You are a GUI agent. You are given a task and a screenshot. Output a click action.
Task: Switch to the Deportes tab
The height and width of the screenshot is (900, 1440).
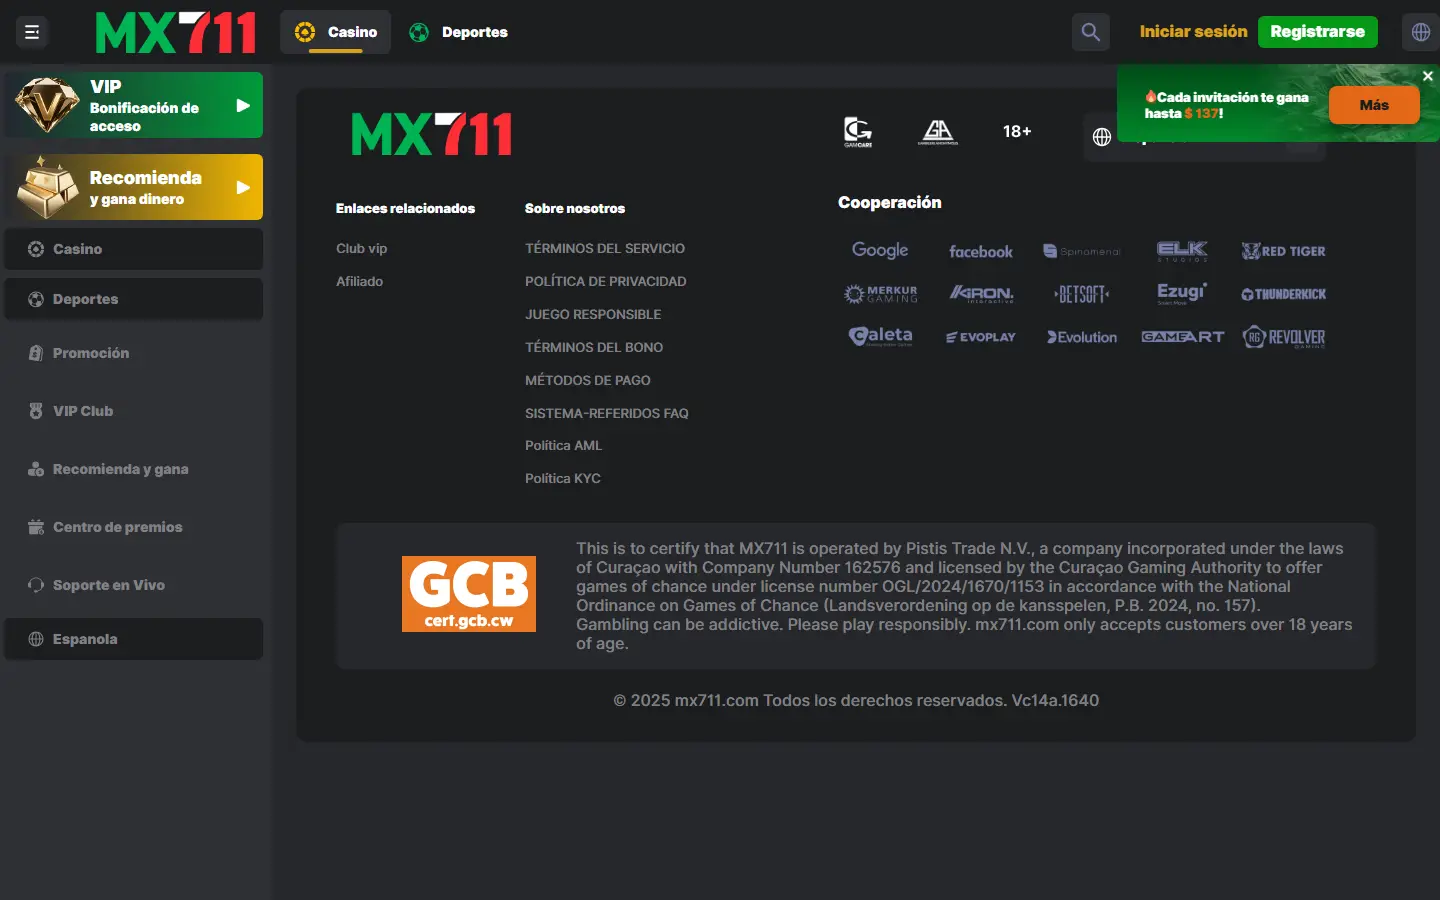tap(458, 32)
